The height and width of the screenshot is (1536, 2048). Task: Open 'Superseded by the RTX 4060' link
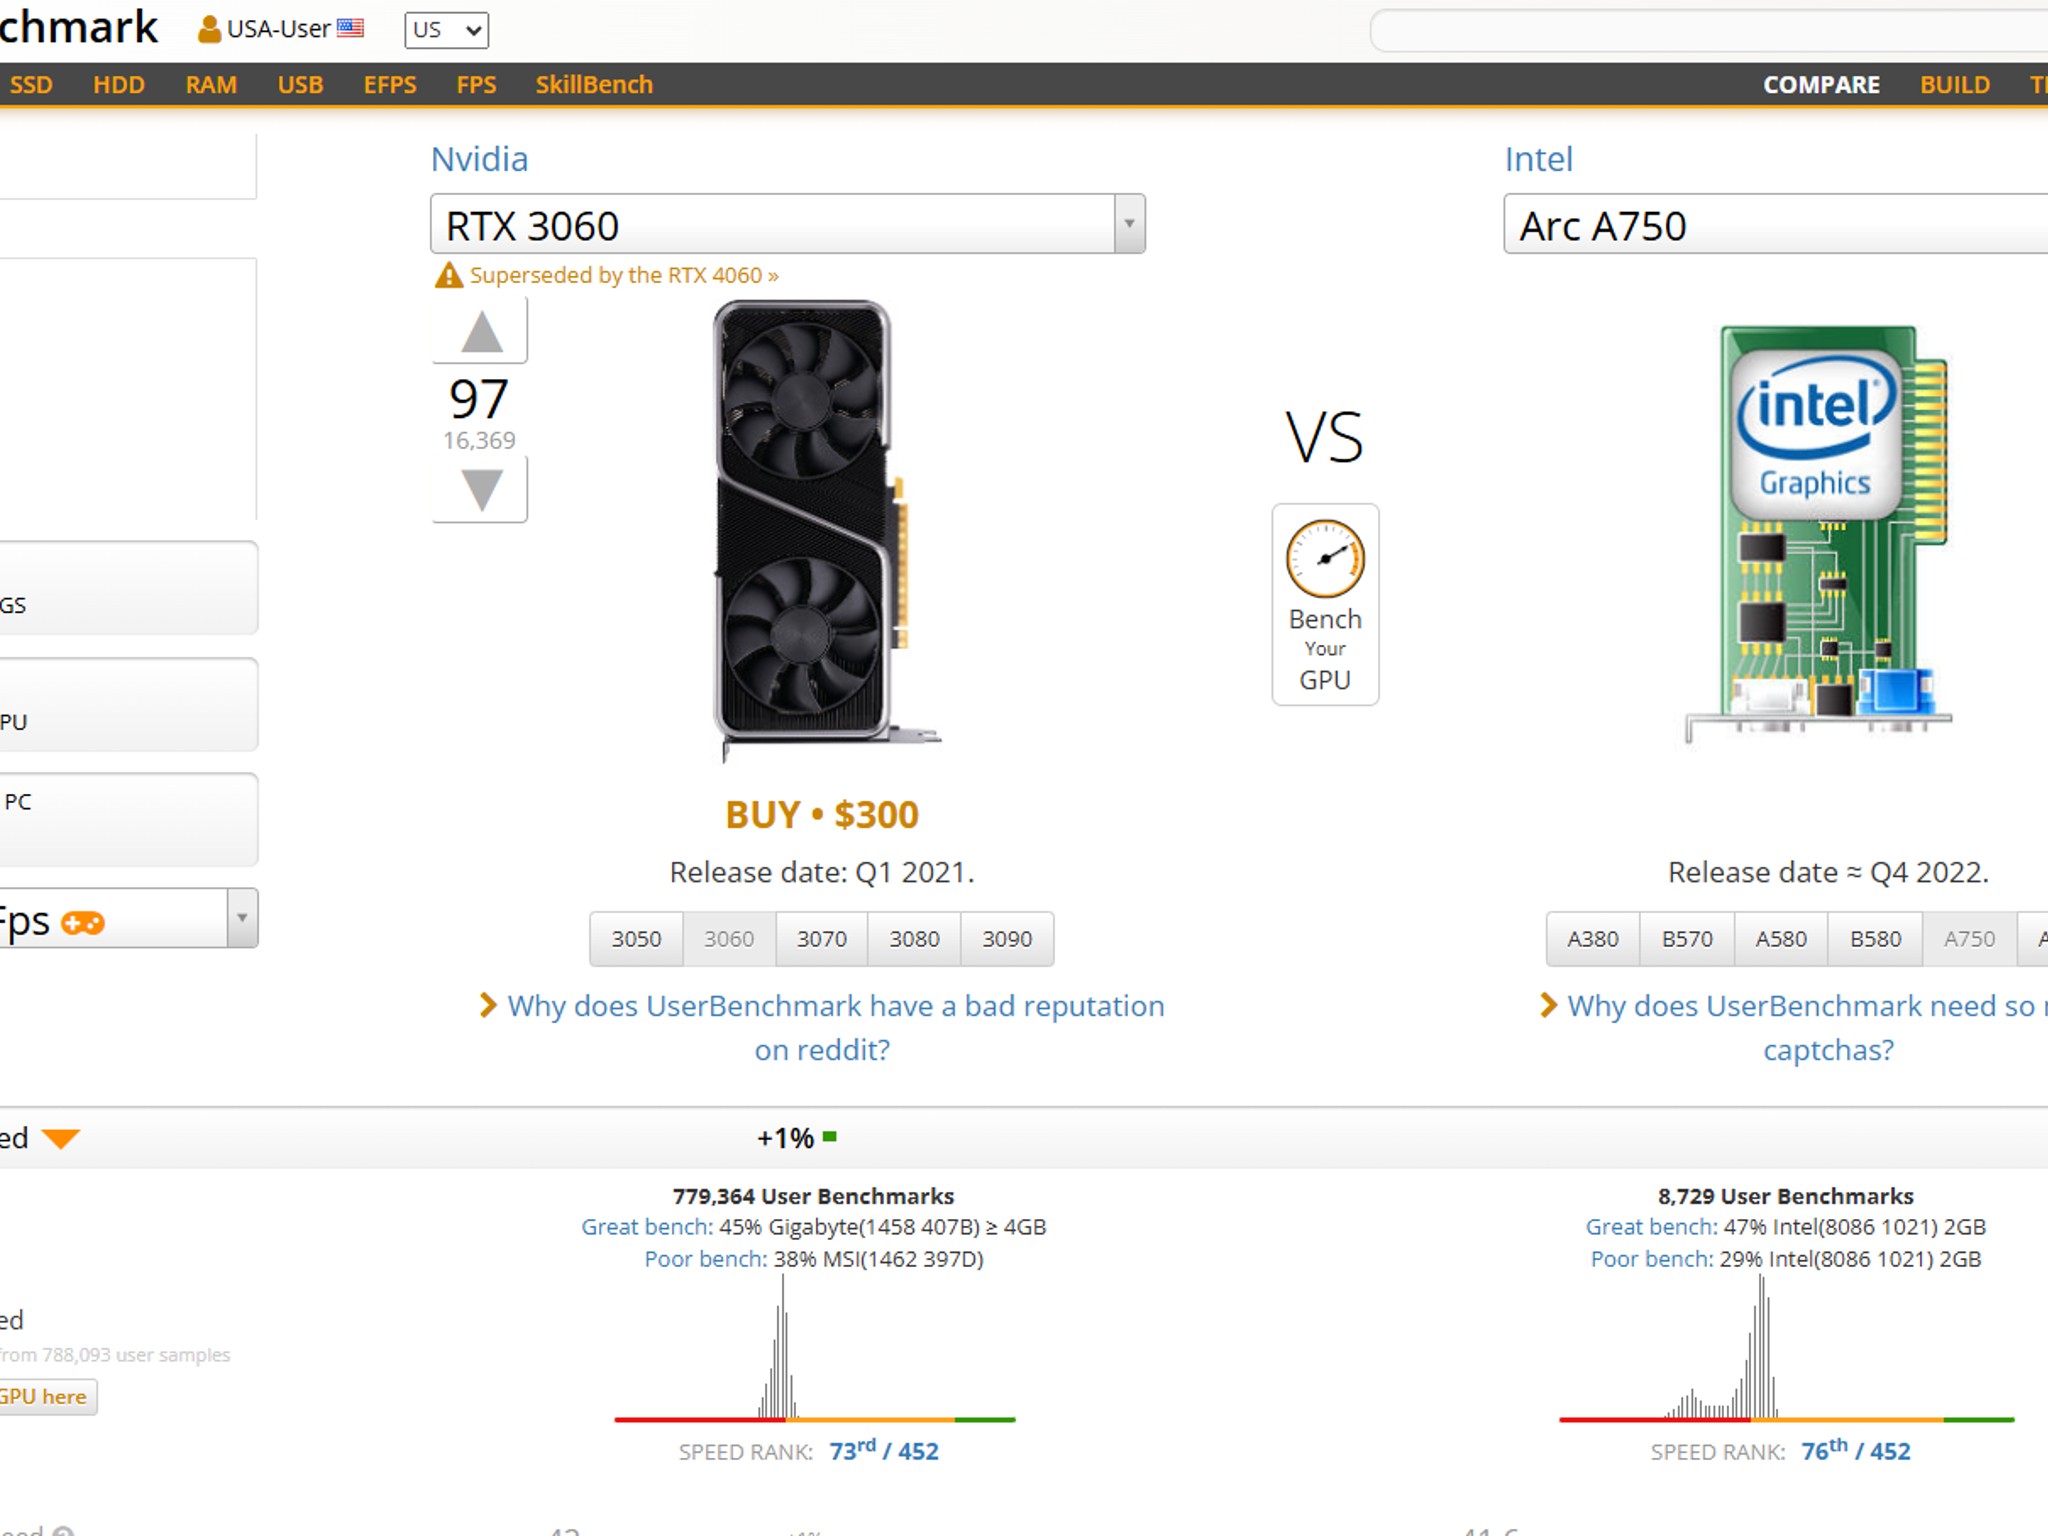pyautogui.click(x=624, y=275)
